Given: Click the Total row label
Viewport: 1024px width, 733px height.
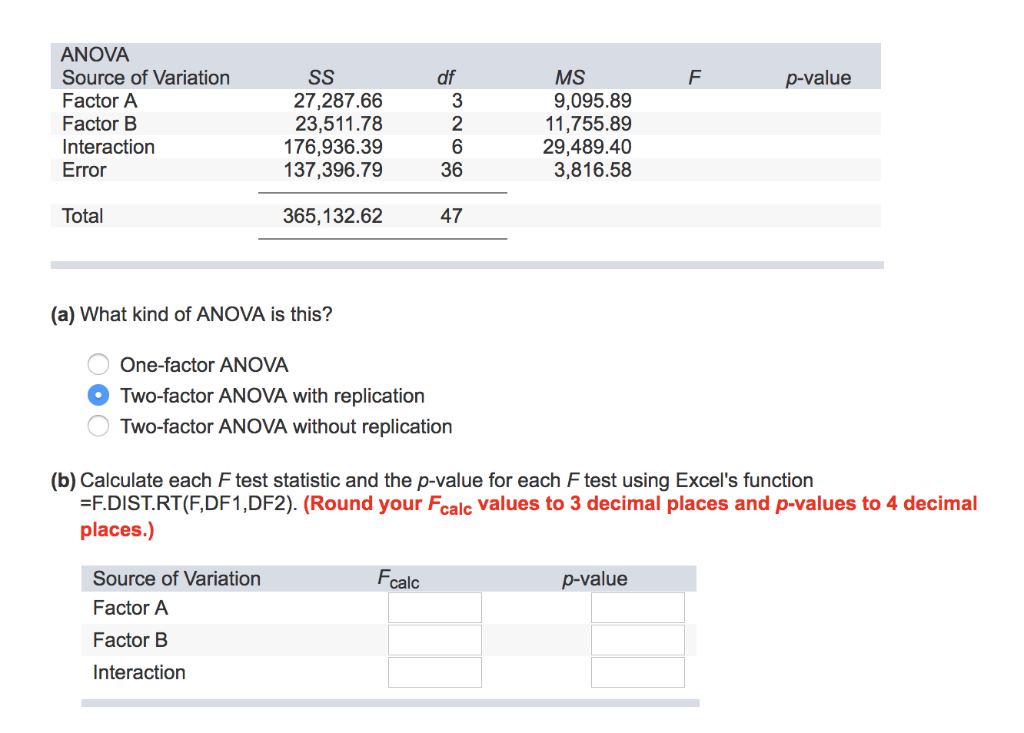Looking at the screenshot, I should point(82,216).
